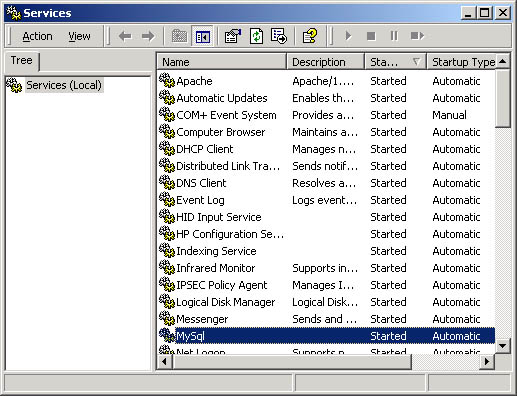Viewport: 517px width, 396px height.
Task: Click the Indexing Service name
Action: tap(216, 251)
